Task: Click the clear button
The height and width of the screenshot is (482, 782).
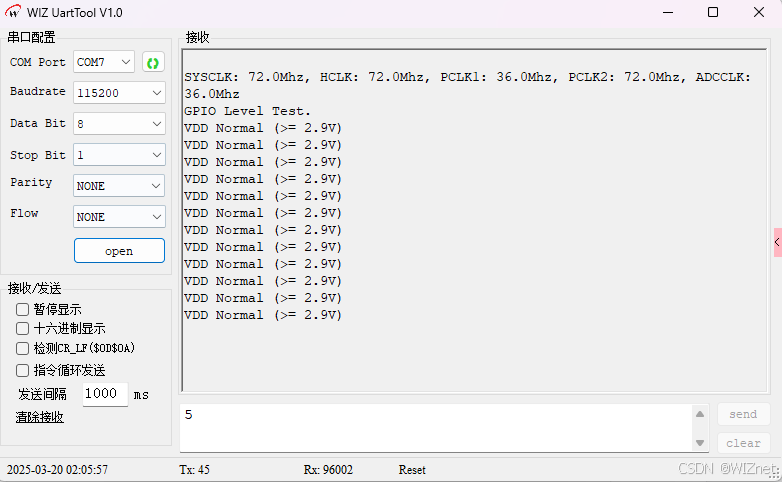Action: click(x=743, y=443)
